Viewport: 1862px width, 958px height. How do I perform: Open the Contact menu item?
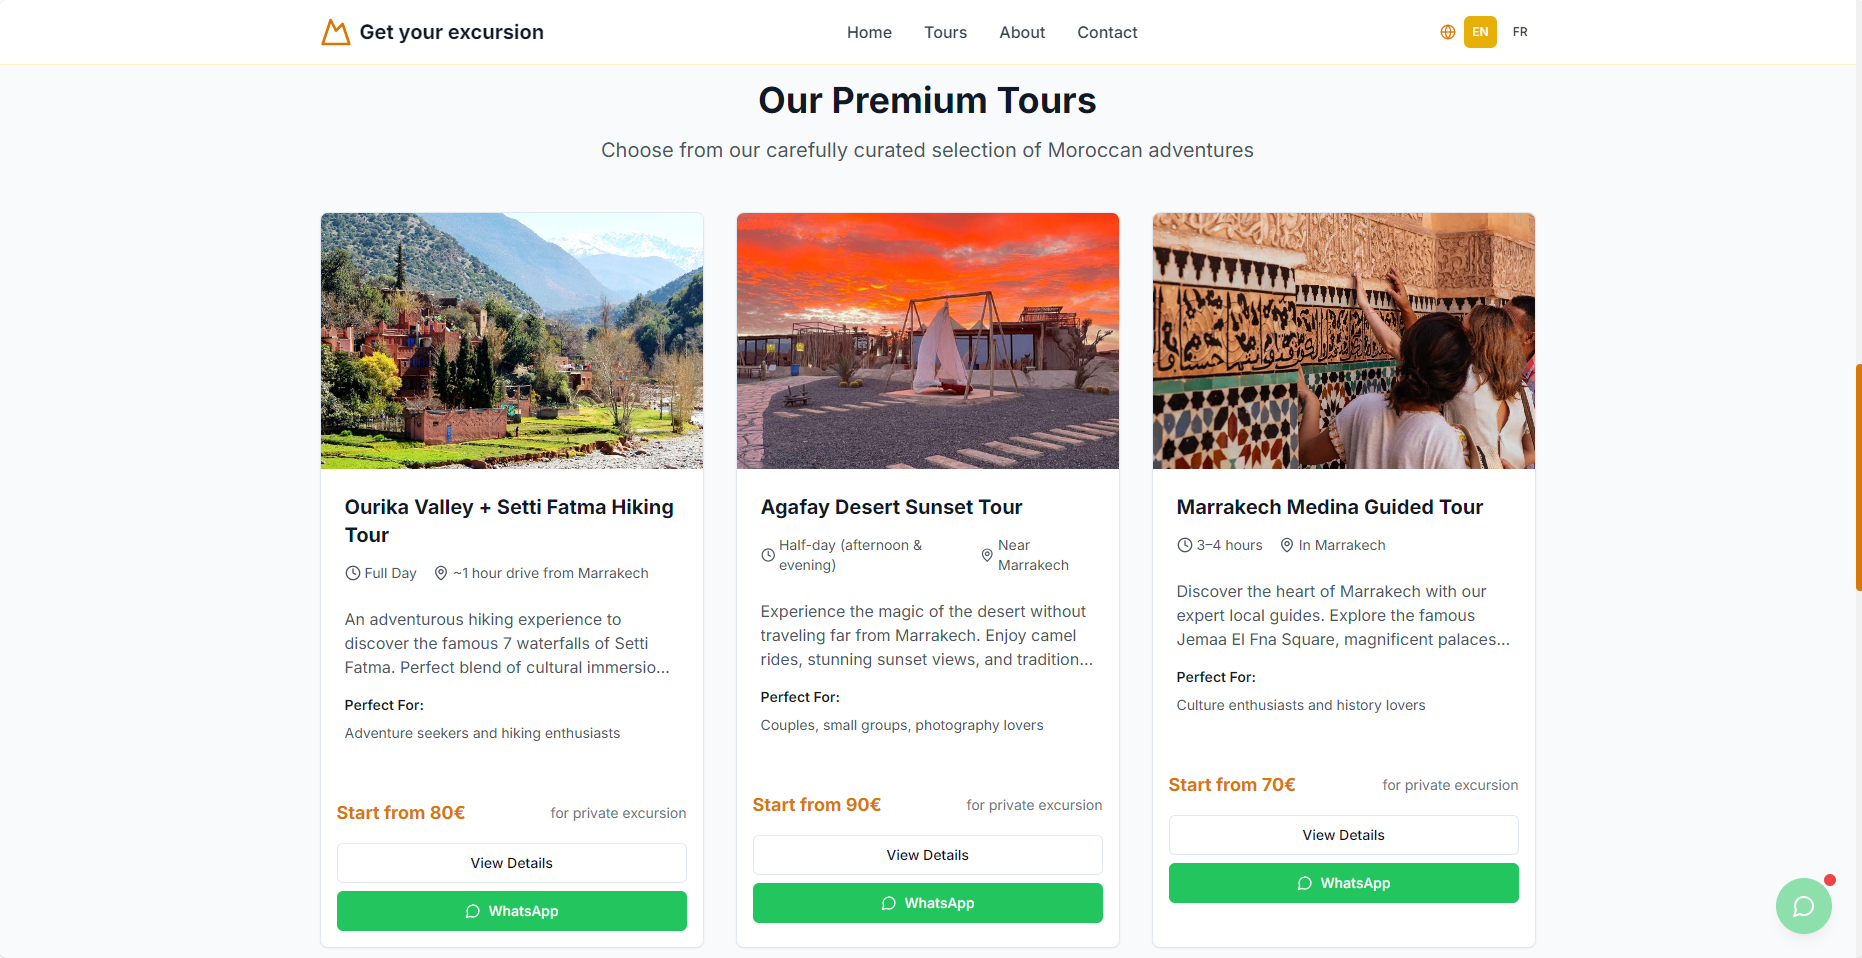pyautogui.click(x=1107, y=32)
